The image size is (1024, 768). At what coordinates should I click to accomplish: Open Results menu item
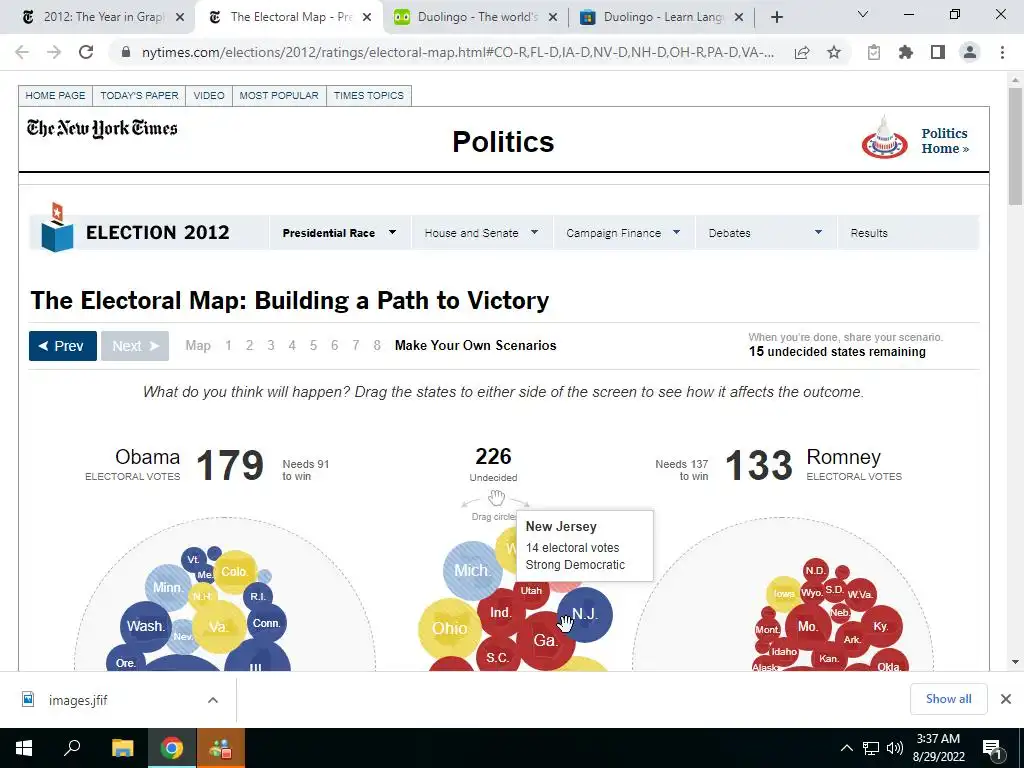[x=869, y=233]
